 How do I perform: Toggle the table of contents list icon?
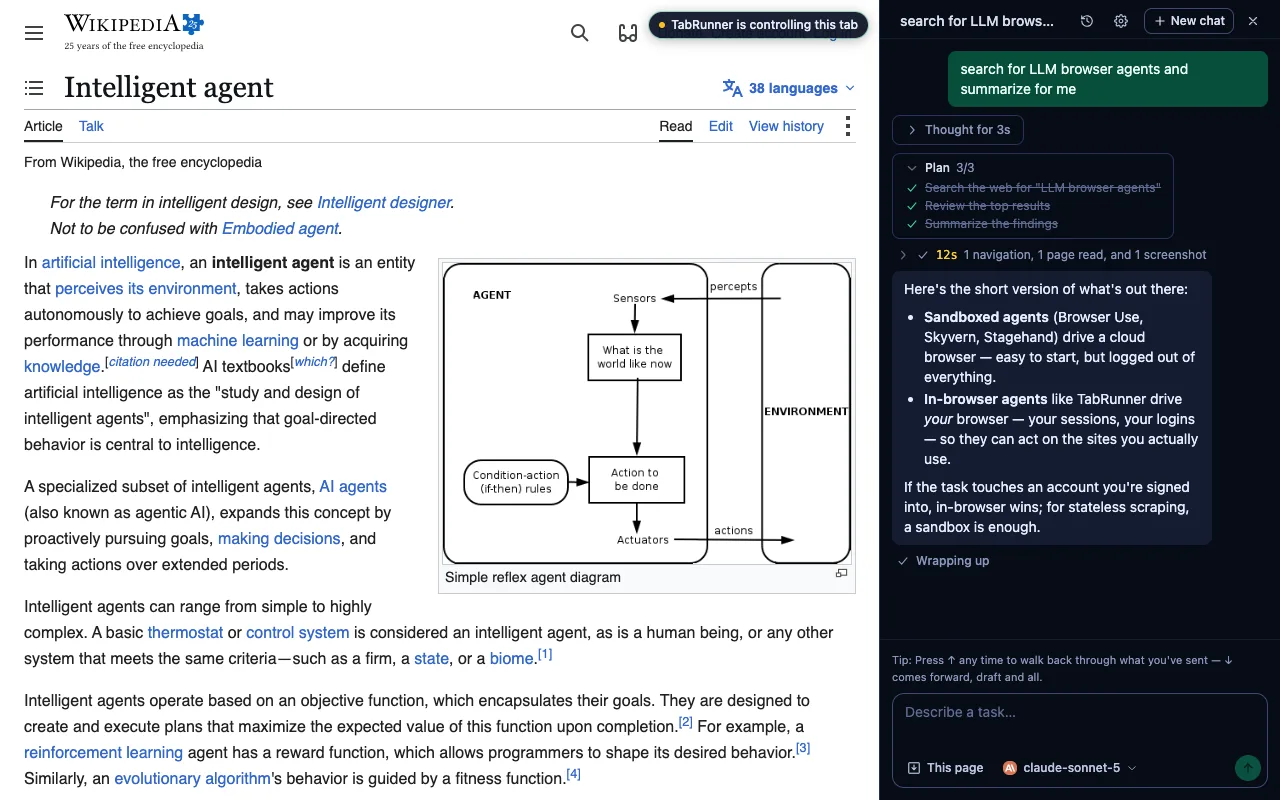(34, 88)
